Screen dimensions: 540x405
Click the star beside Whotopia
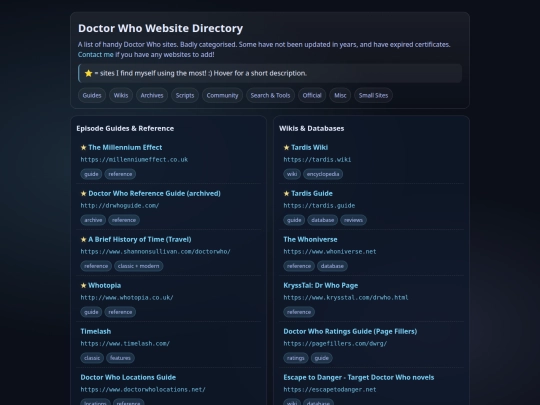[x=83, y=285]
